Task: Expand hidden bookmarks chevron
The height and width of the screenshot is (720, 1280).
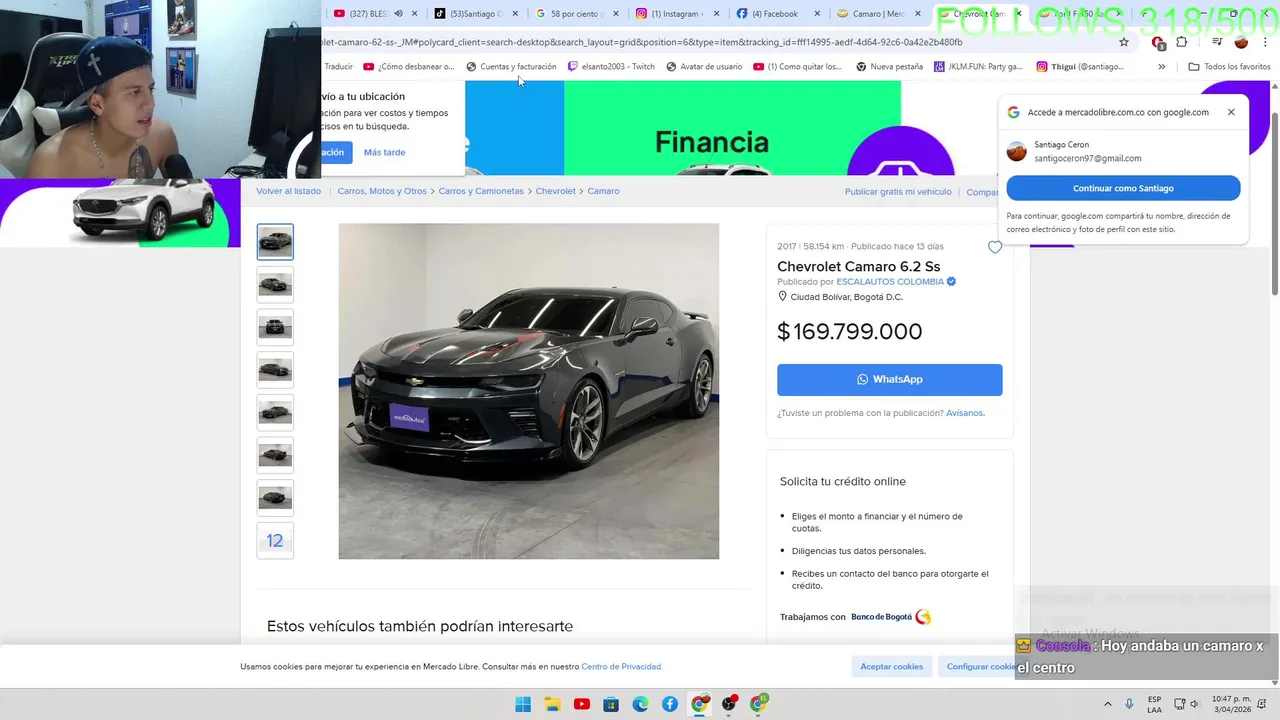Action: pos(1161,67)
